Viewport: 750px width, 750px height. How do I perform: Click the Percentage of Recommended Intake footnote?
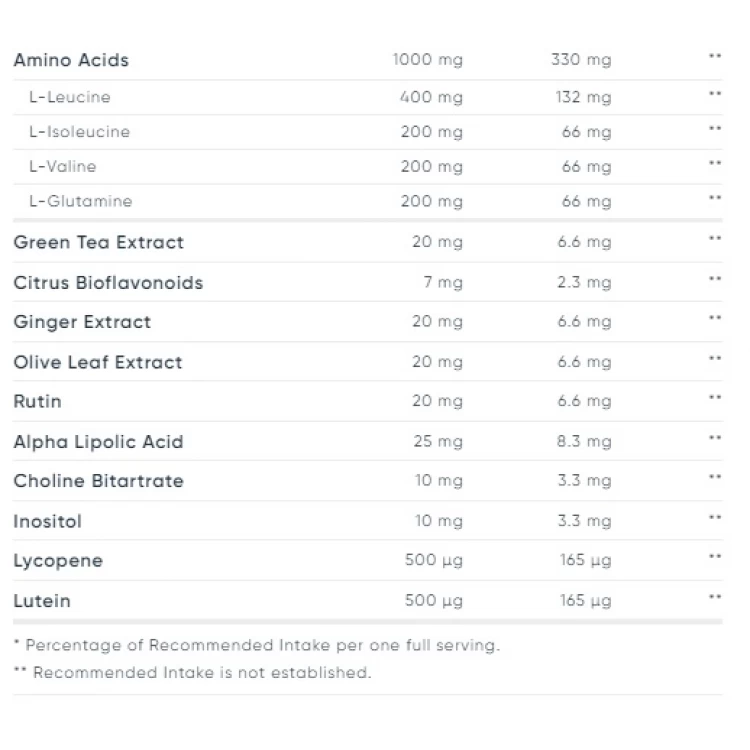(257, 645)
